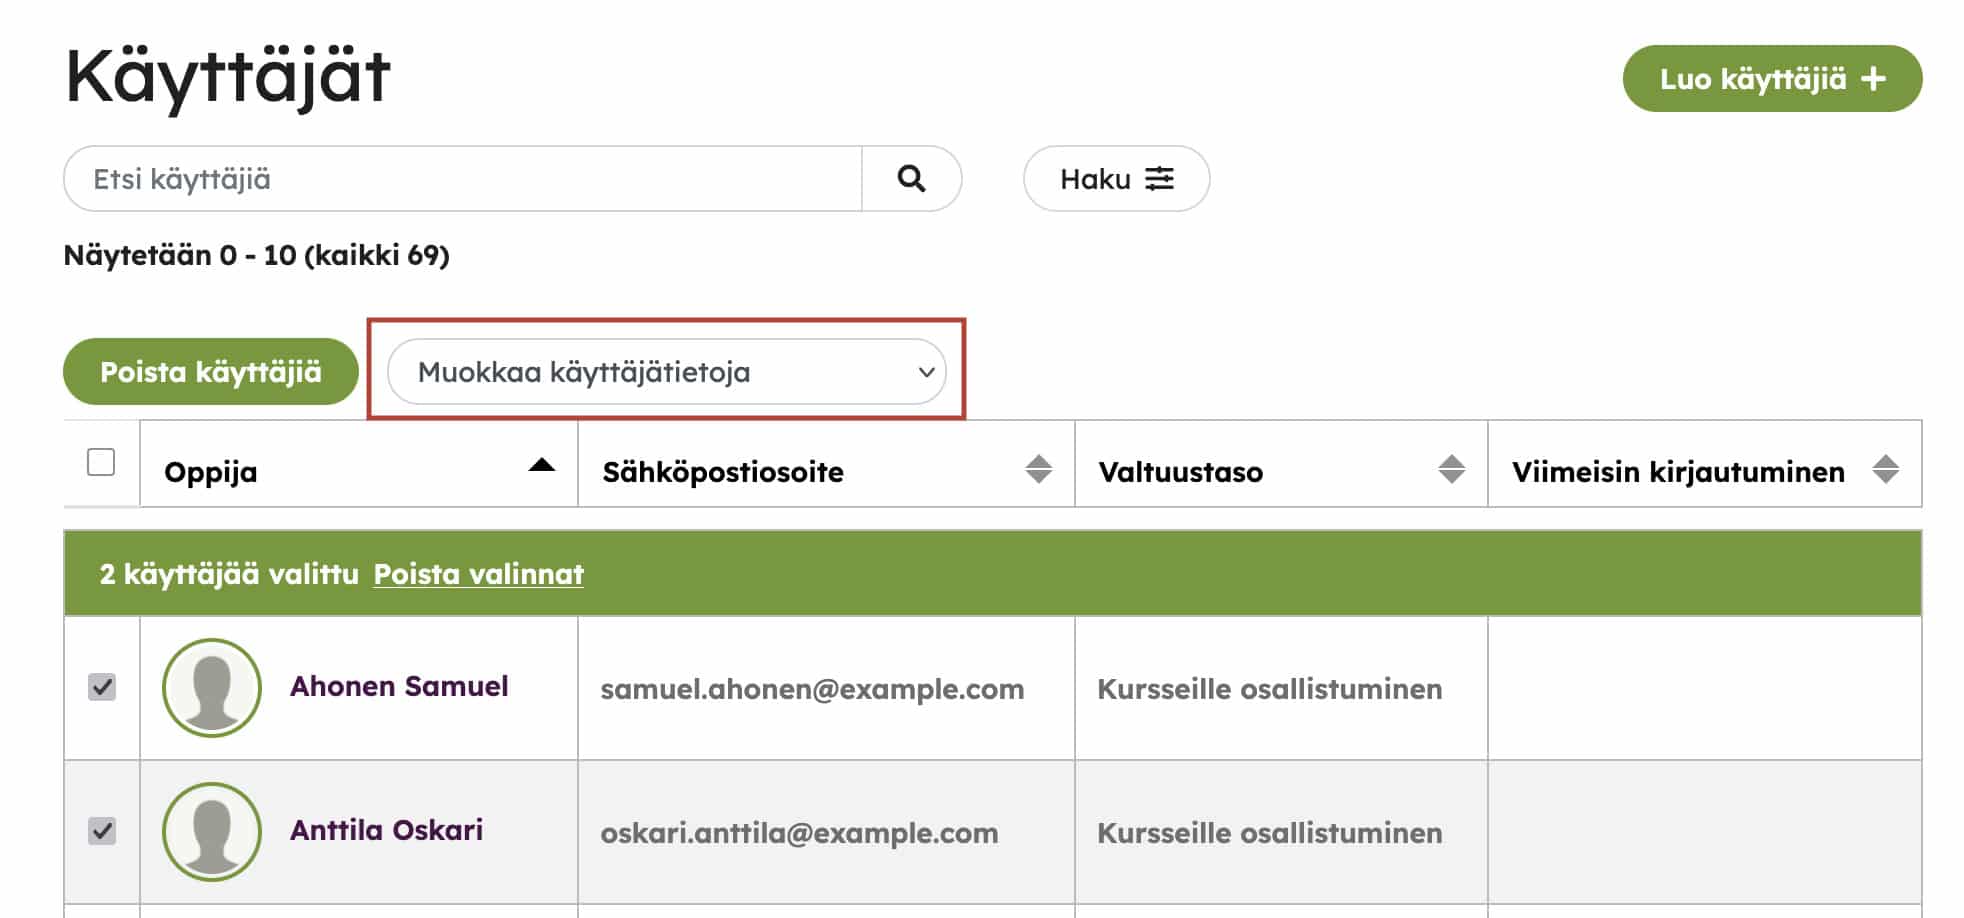Click Ahonen Samuel's avatar image
Viewport: 1964px width, 918px height.
(x=212, y=688)
